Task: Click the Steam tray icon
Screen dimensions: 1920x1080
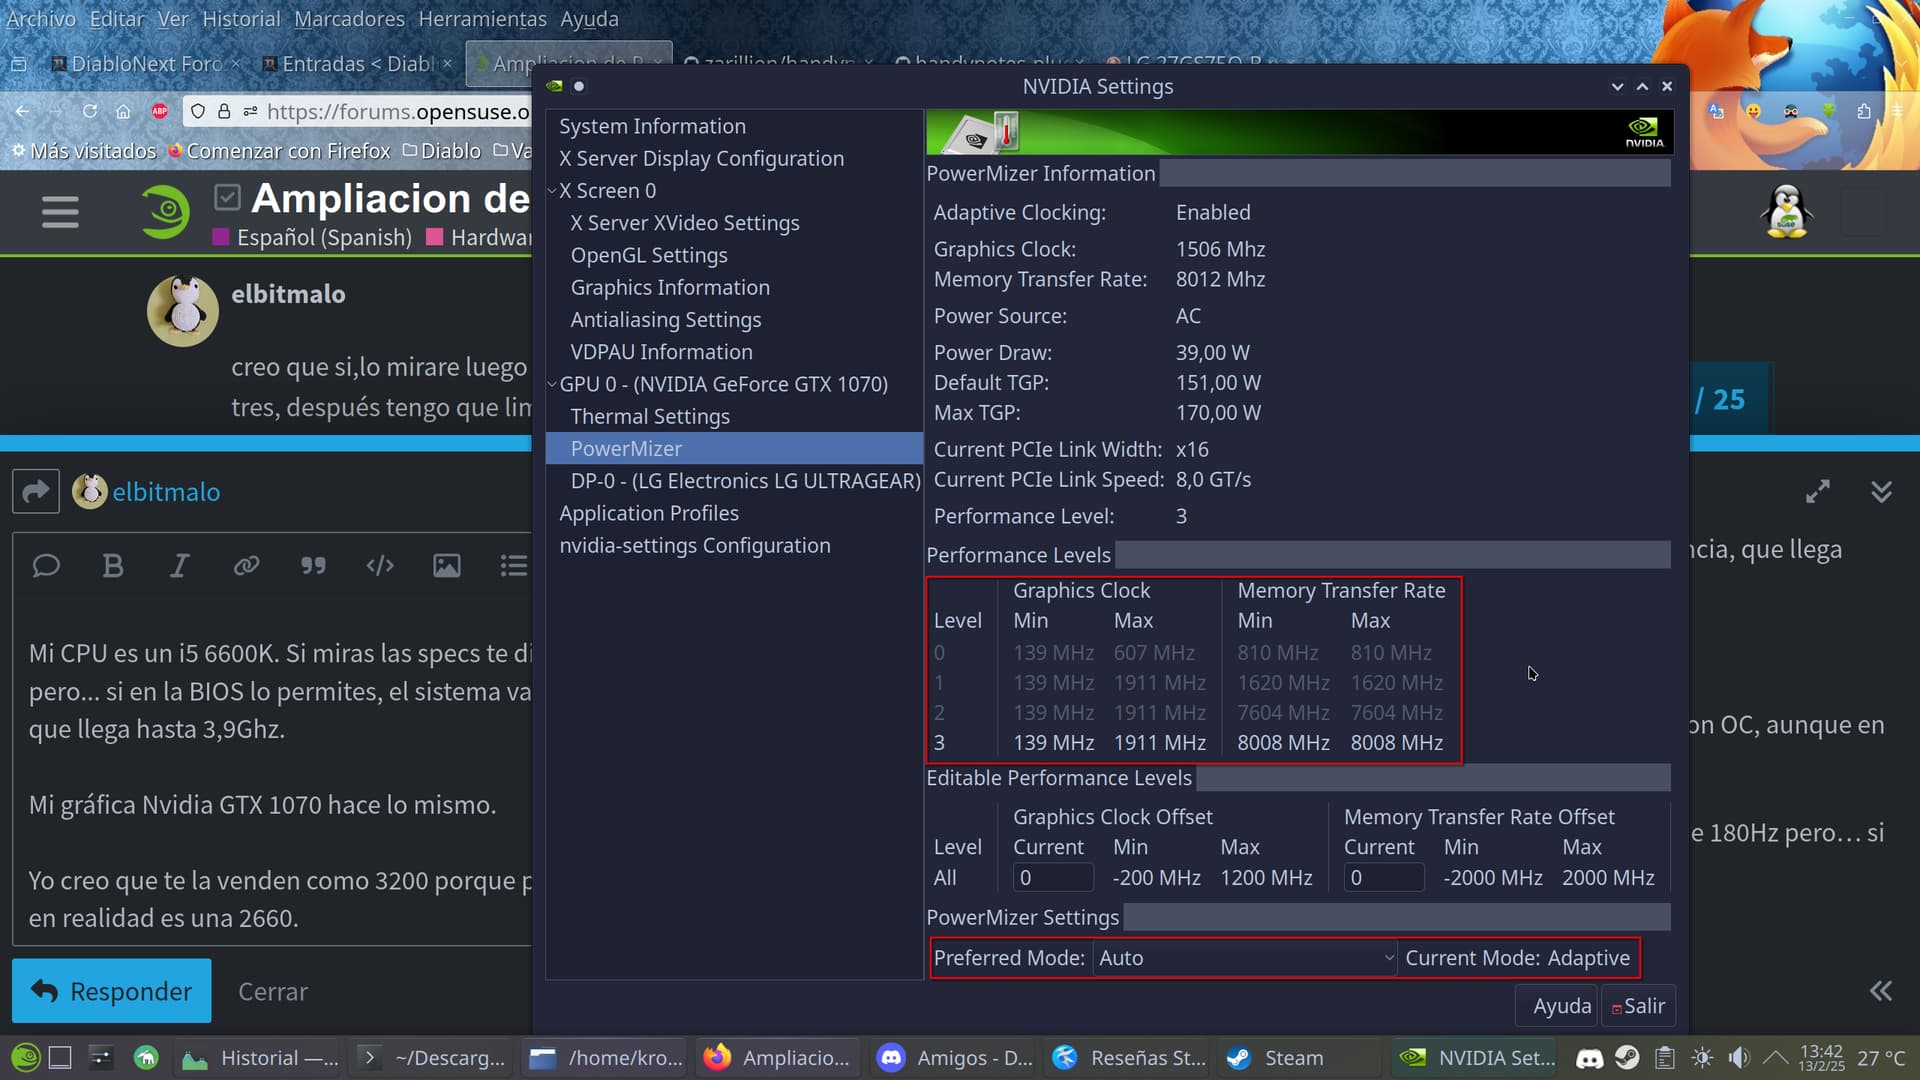Action: pos(1627,1057)
